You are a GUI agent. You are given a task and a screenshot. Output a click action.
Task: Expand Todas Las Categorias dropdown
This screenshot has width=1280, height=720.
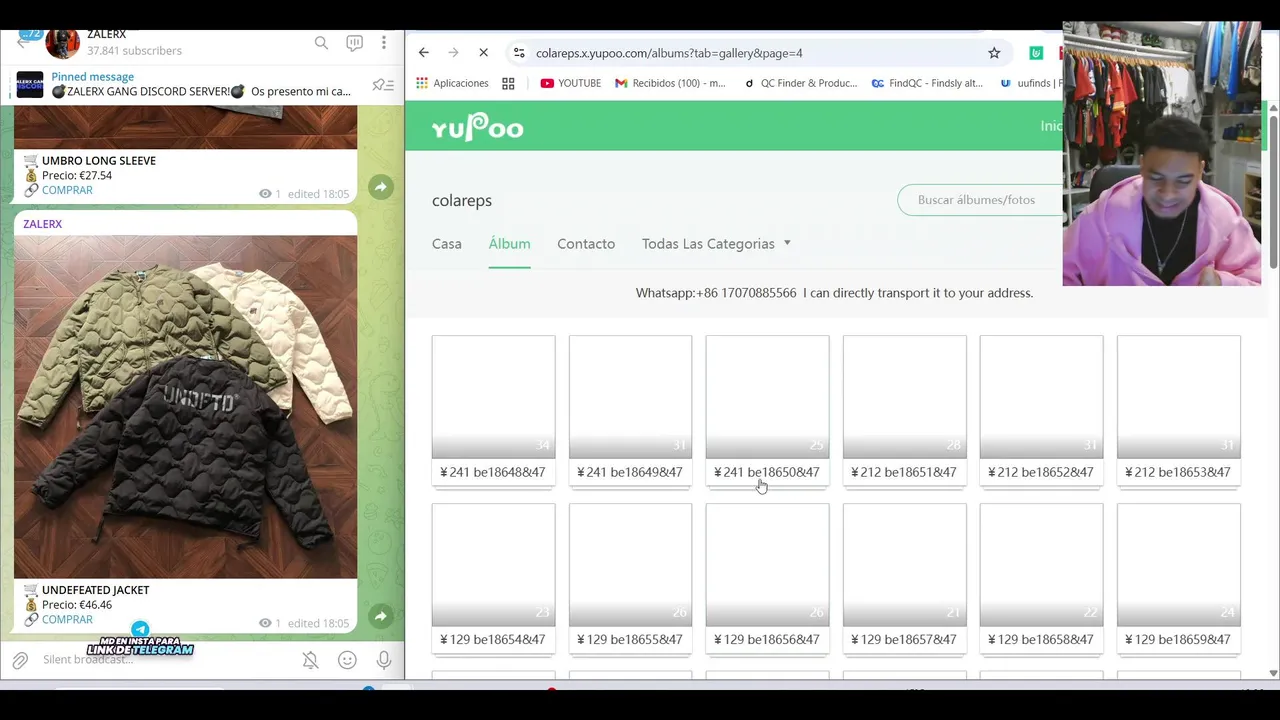click(x=716, y=244)
